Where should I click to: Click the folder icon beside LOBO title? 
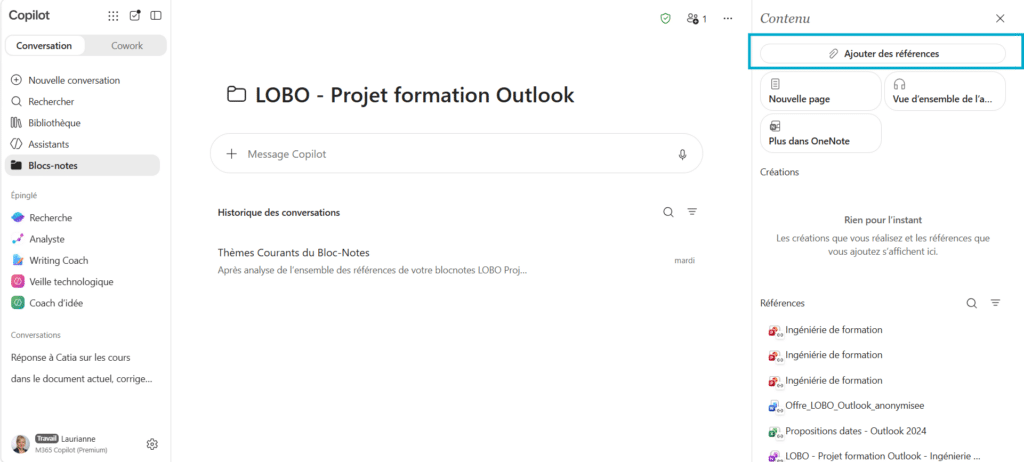236,95
